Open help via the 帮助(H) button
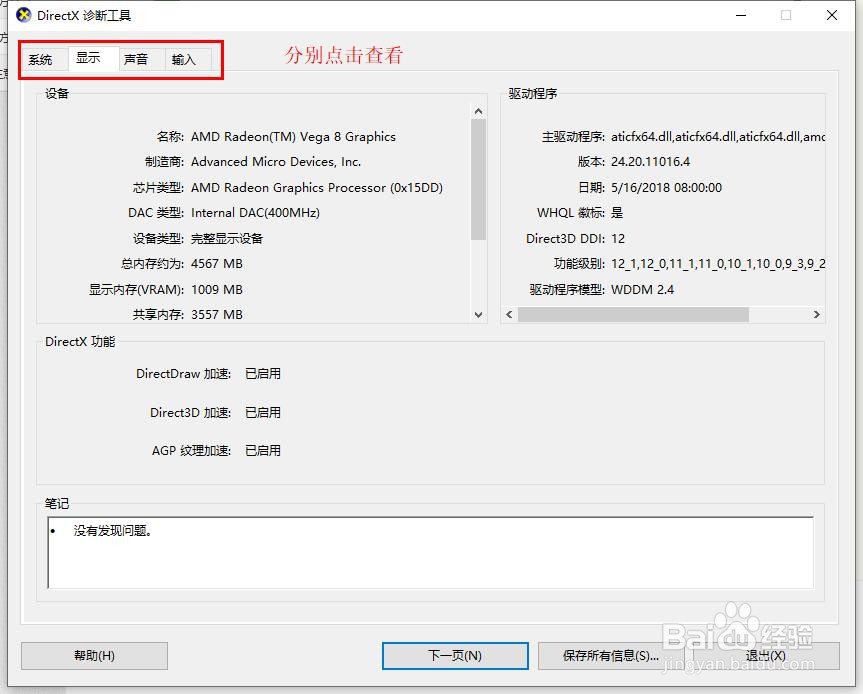Image resolution: width=863 pixels, height=694 pixels. tap(92, 656)
